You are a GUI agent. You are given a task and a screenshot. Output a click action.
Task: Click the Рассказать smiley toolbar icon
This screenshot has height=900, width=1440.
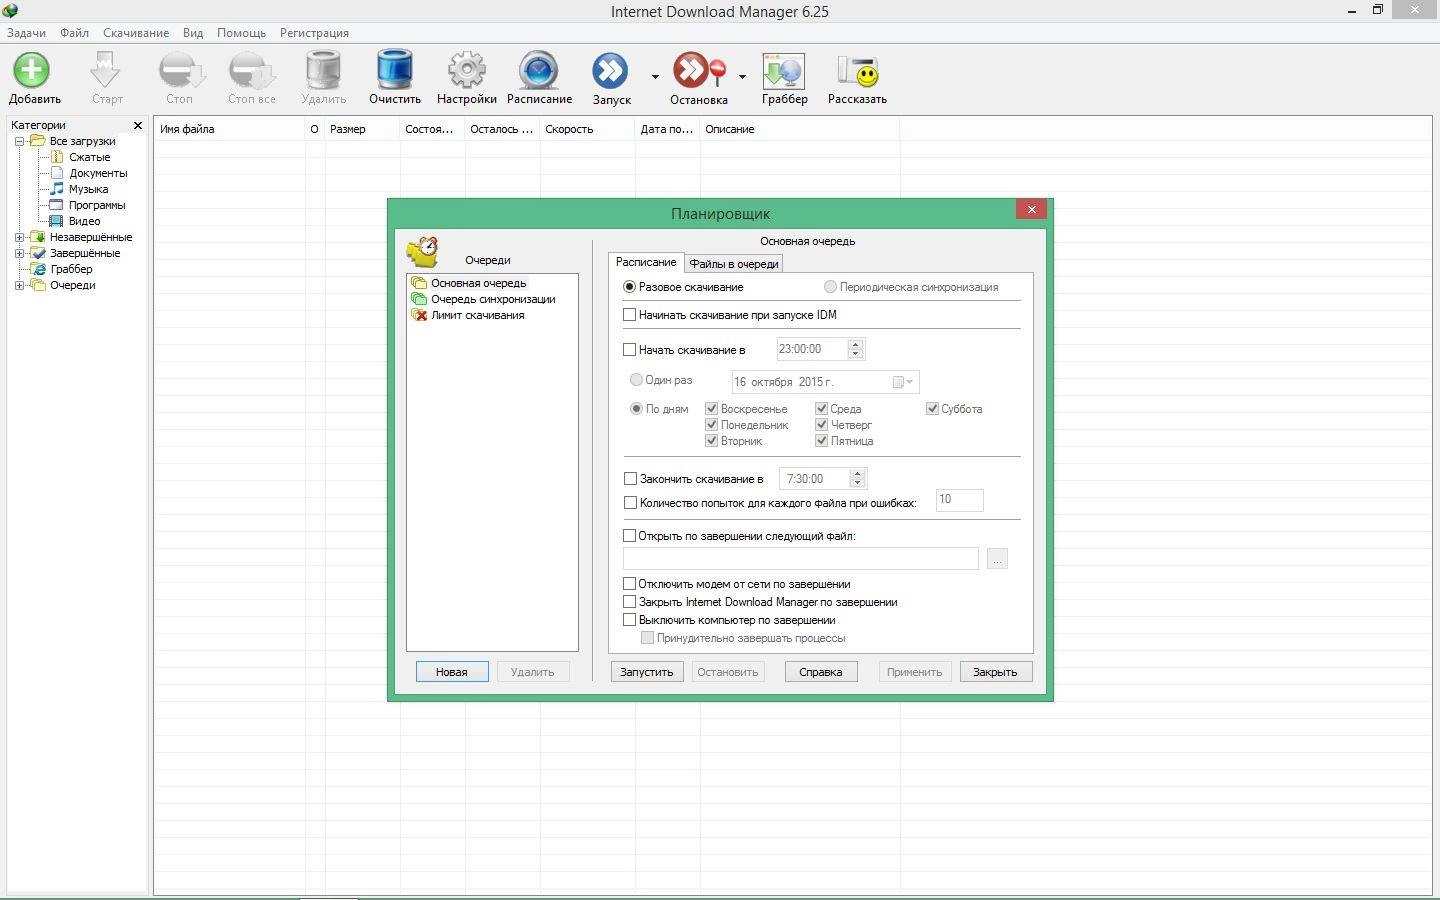(857, 71)
